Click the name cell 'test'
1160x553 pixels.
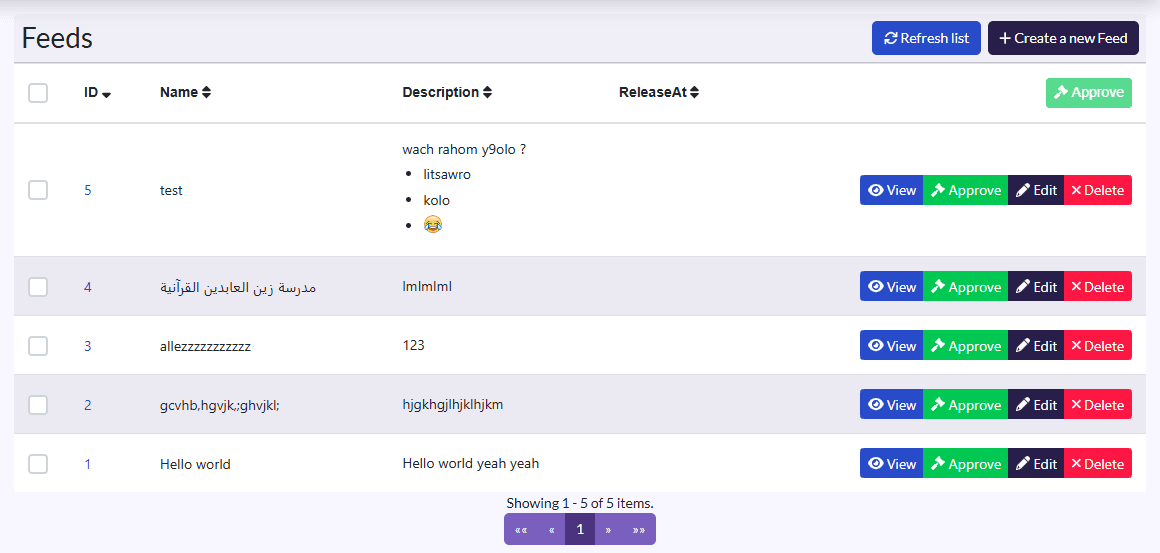171,190
